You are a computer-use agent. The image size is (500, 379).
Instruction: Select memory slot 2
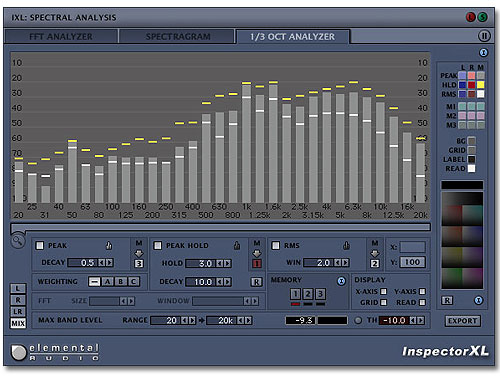click(308, 294)
